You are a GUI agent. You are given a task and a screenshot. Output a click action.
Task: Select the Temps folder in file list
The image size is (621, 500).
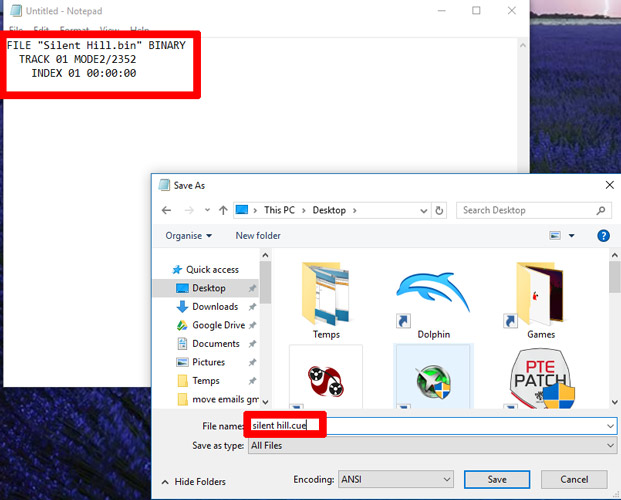(x=326, y=301)
